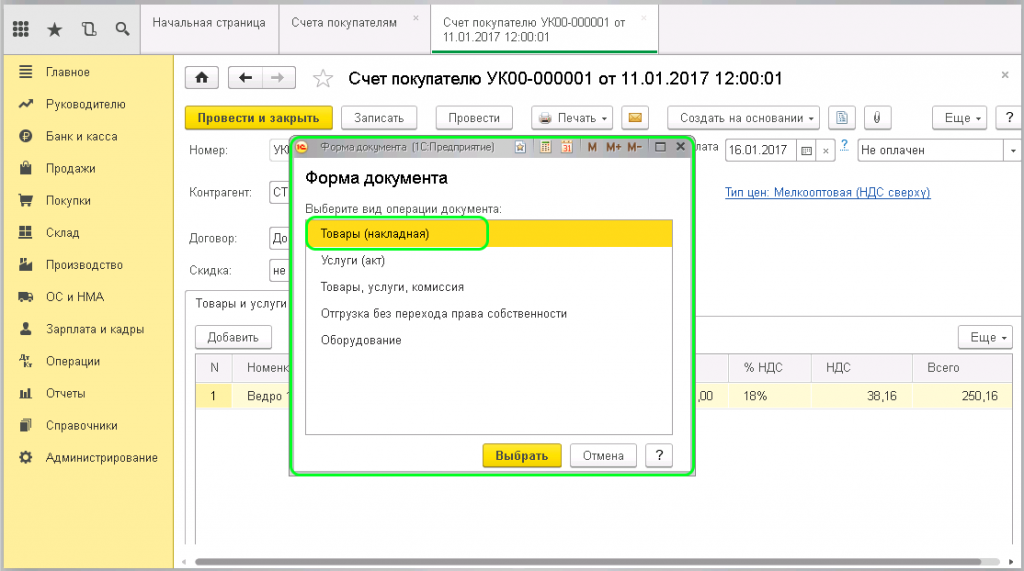
Task: Open the Не оплачен status dropdown
Action: [1013, 150]
